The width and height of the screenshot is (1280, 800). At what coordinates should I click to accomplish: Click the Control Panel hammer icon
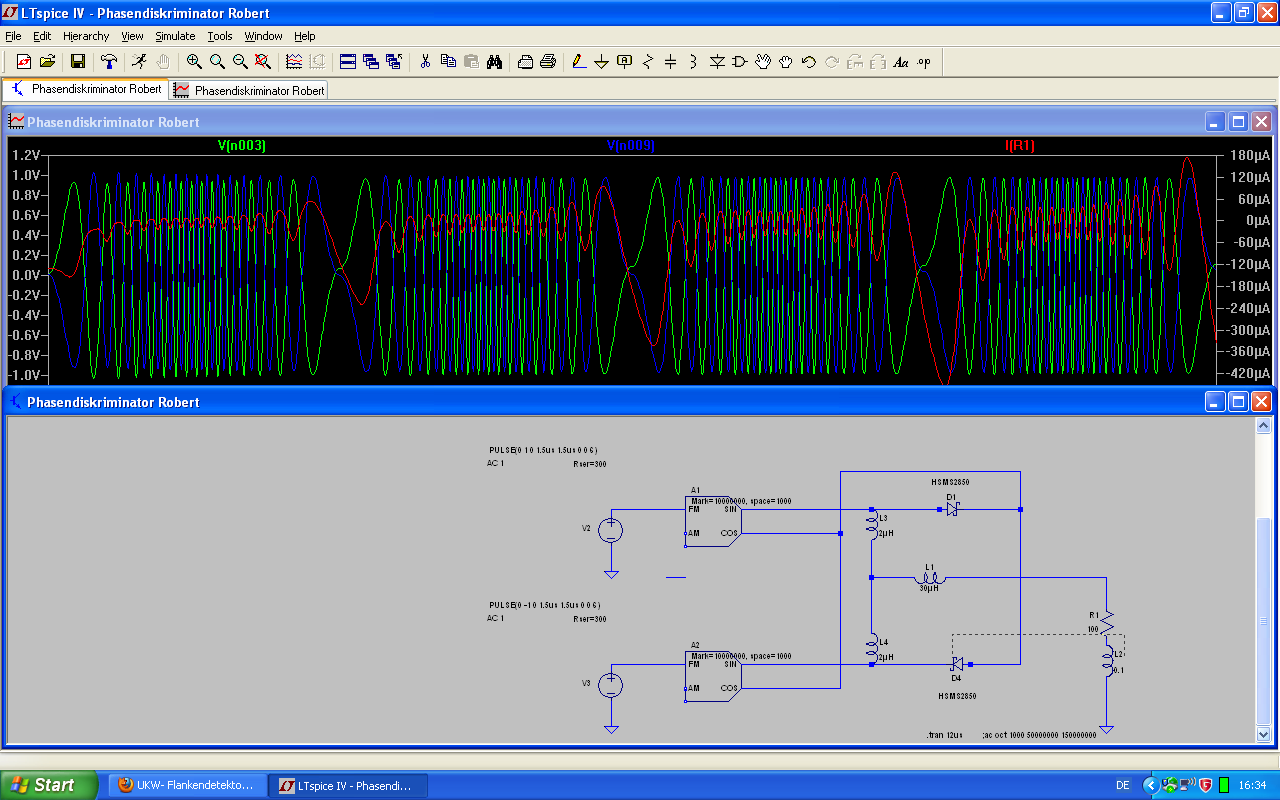(x=109, y=62)
